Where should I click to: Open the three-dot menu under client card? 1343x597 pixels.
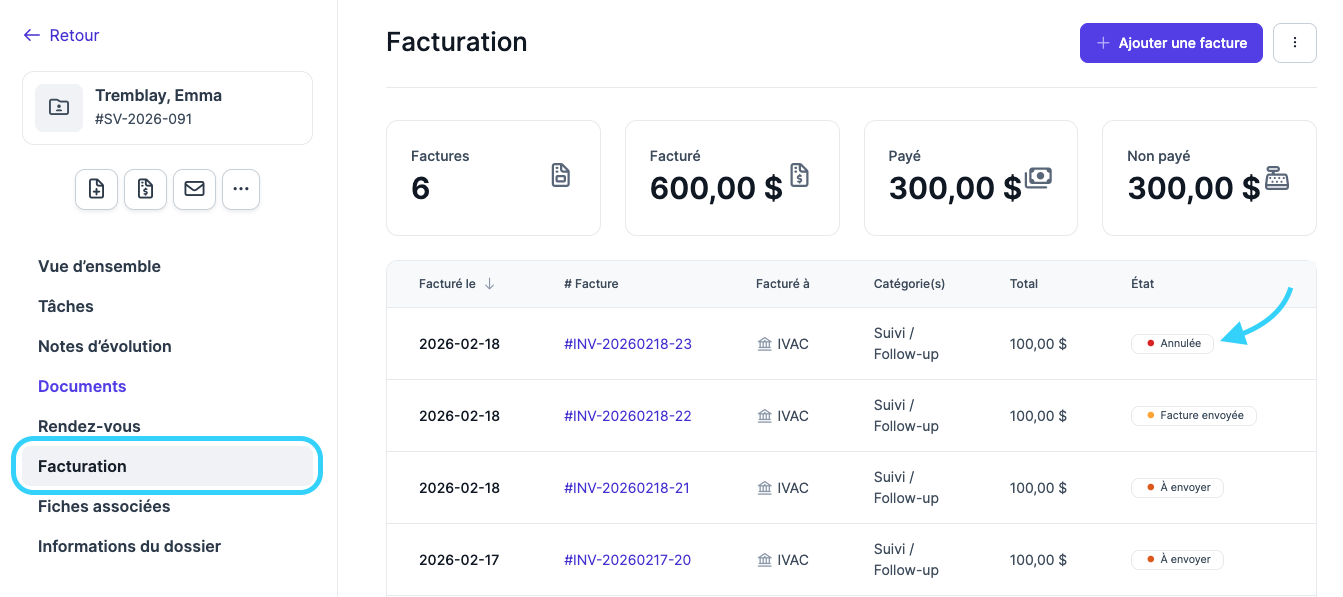(241, 189)
